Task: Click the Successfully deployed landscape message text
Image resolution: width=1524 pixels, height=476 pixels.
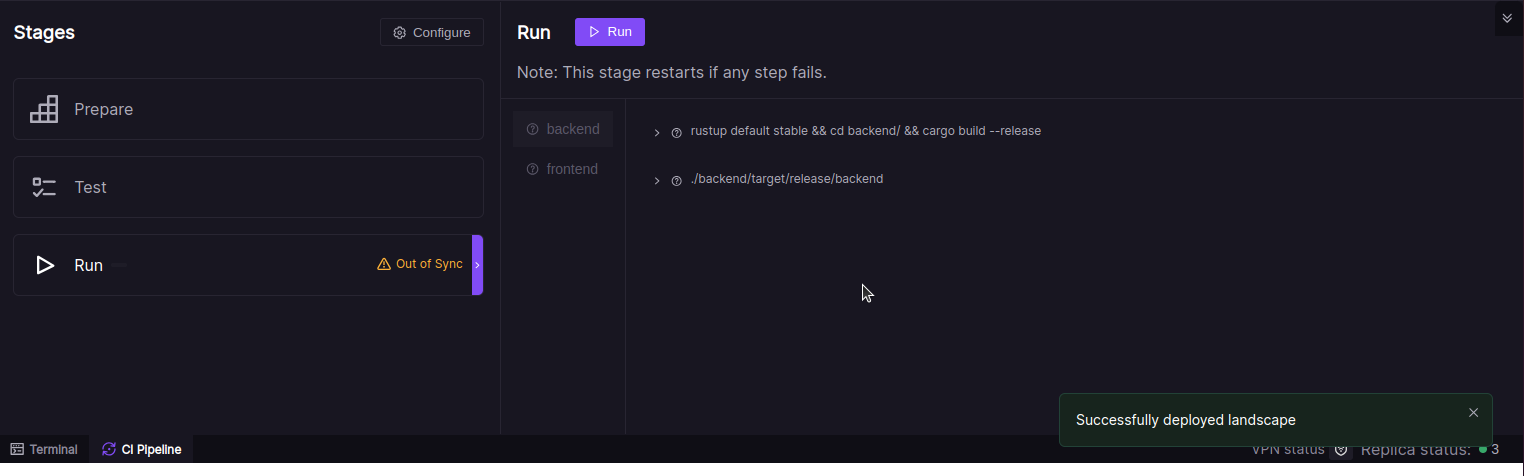Action: pyautogui.click(x=1185, y=420)
